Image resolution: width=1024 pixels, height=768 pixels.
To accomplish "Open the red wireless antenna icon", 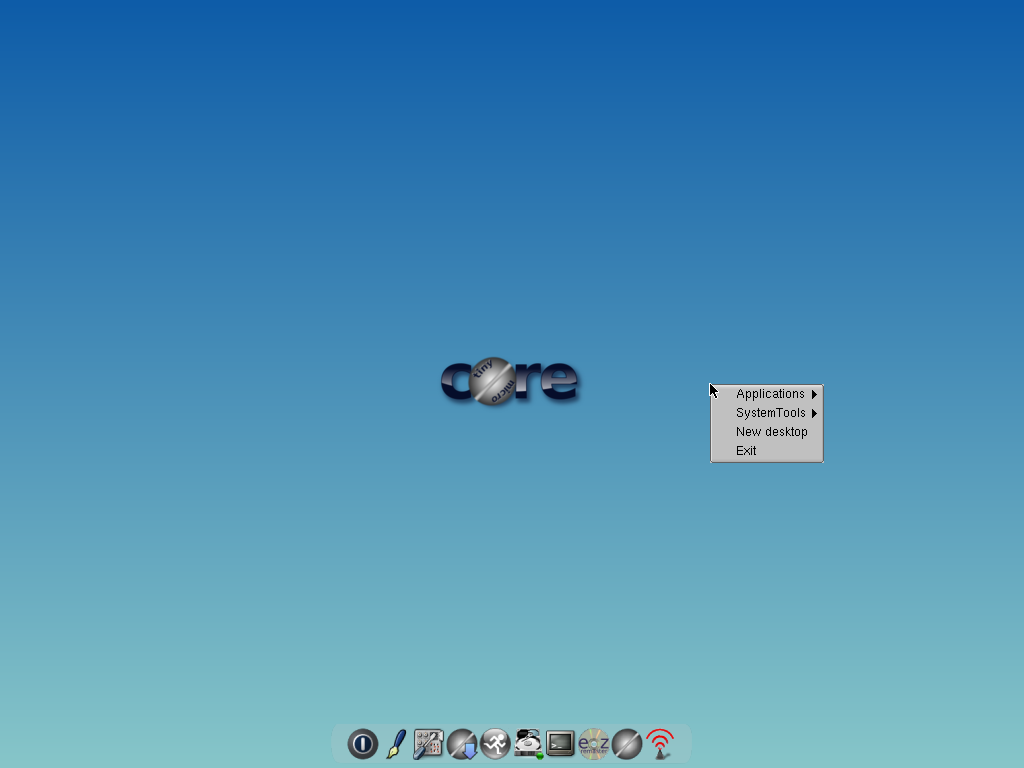I will pos(660,744).
